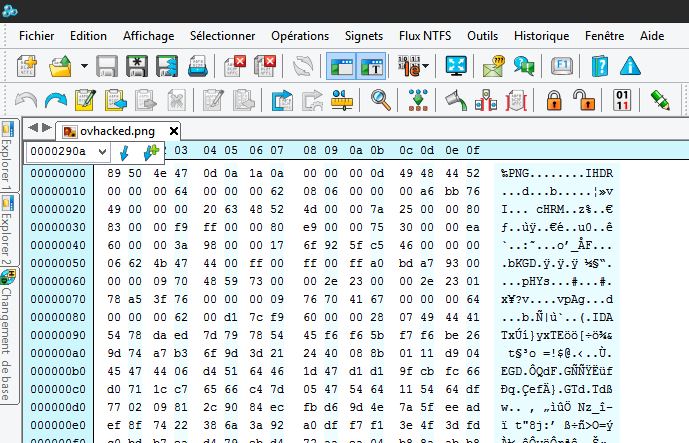The image size is (689, 443).
Task: Toggle the text pane view button
Action: pyautogui.click(x=371, y=66)
